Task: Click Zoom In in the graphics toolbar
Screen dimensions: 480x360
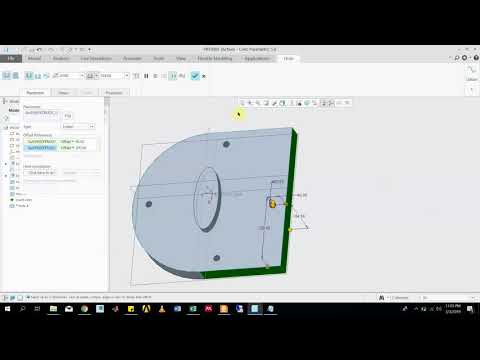Action: point(250,103)
